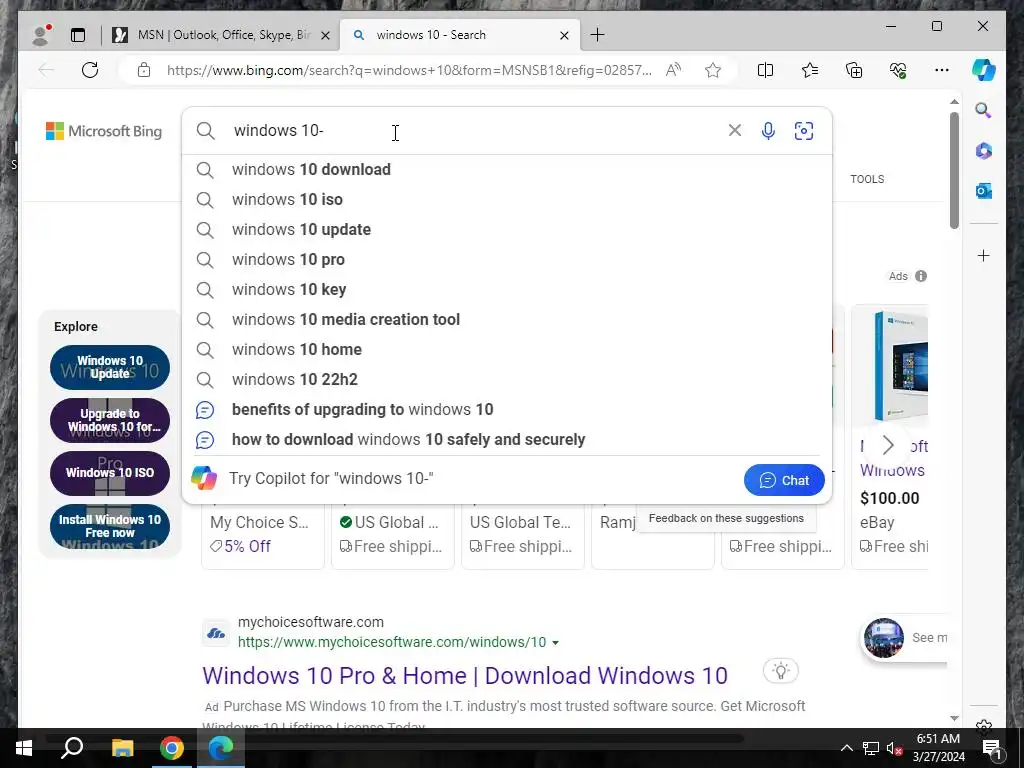Expand mychoicesoftware URL dropdown arrow

point(555,643)
